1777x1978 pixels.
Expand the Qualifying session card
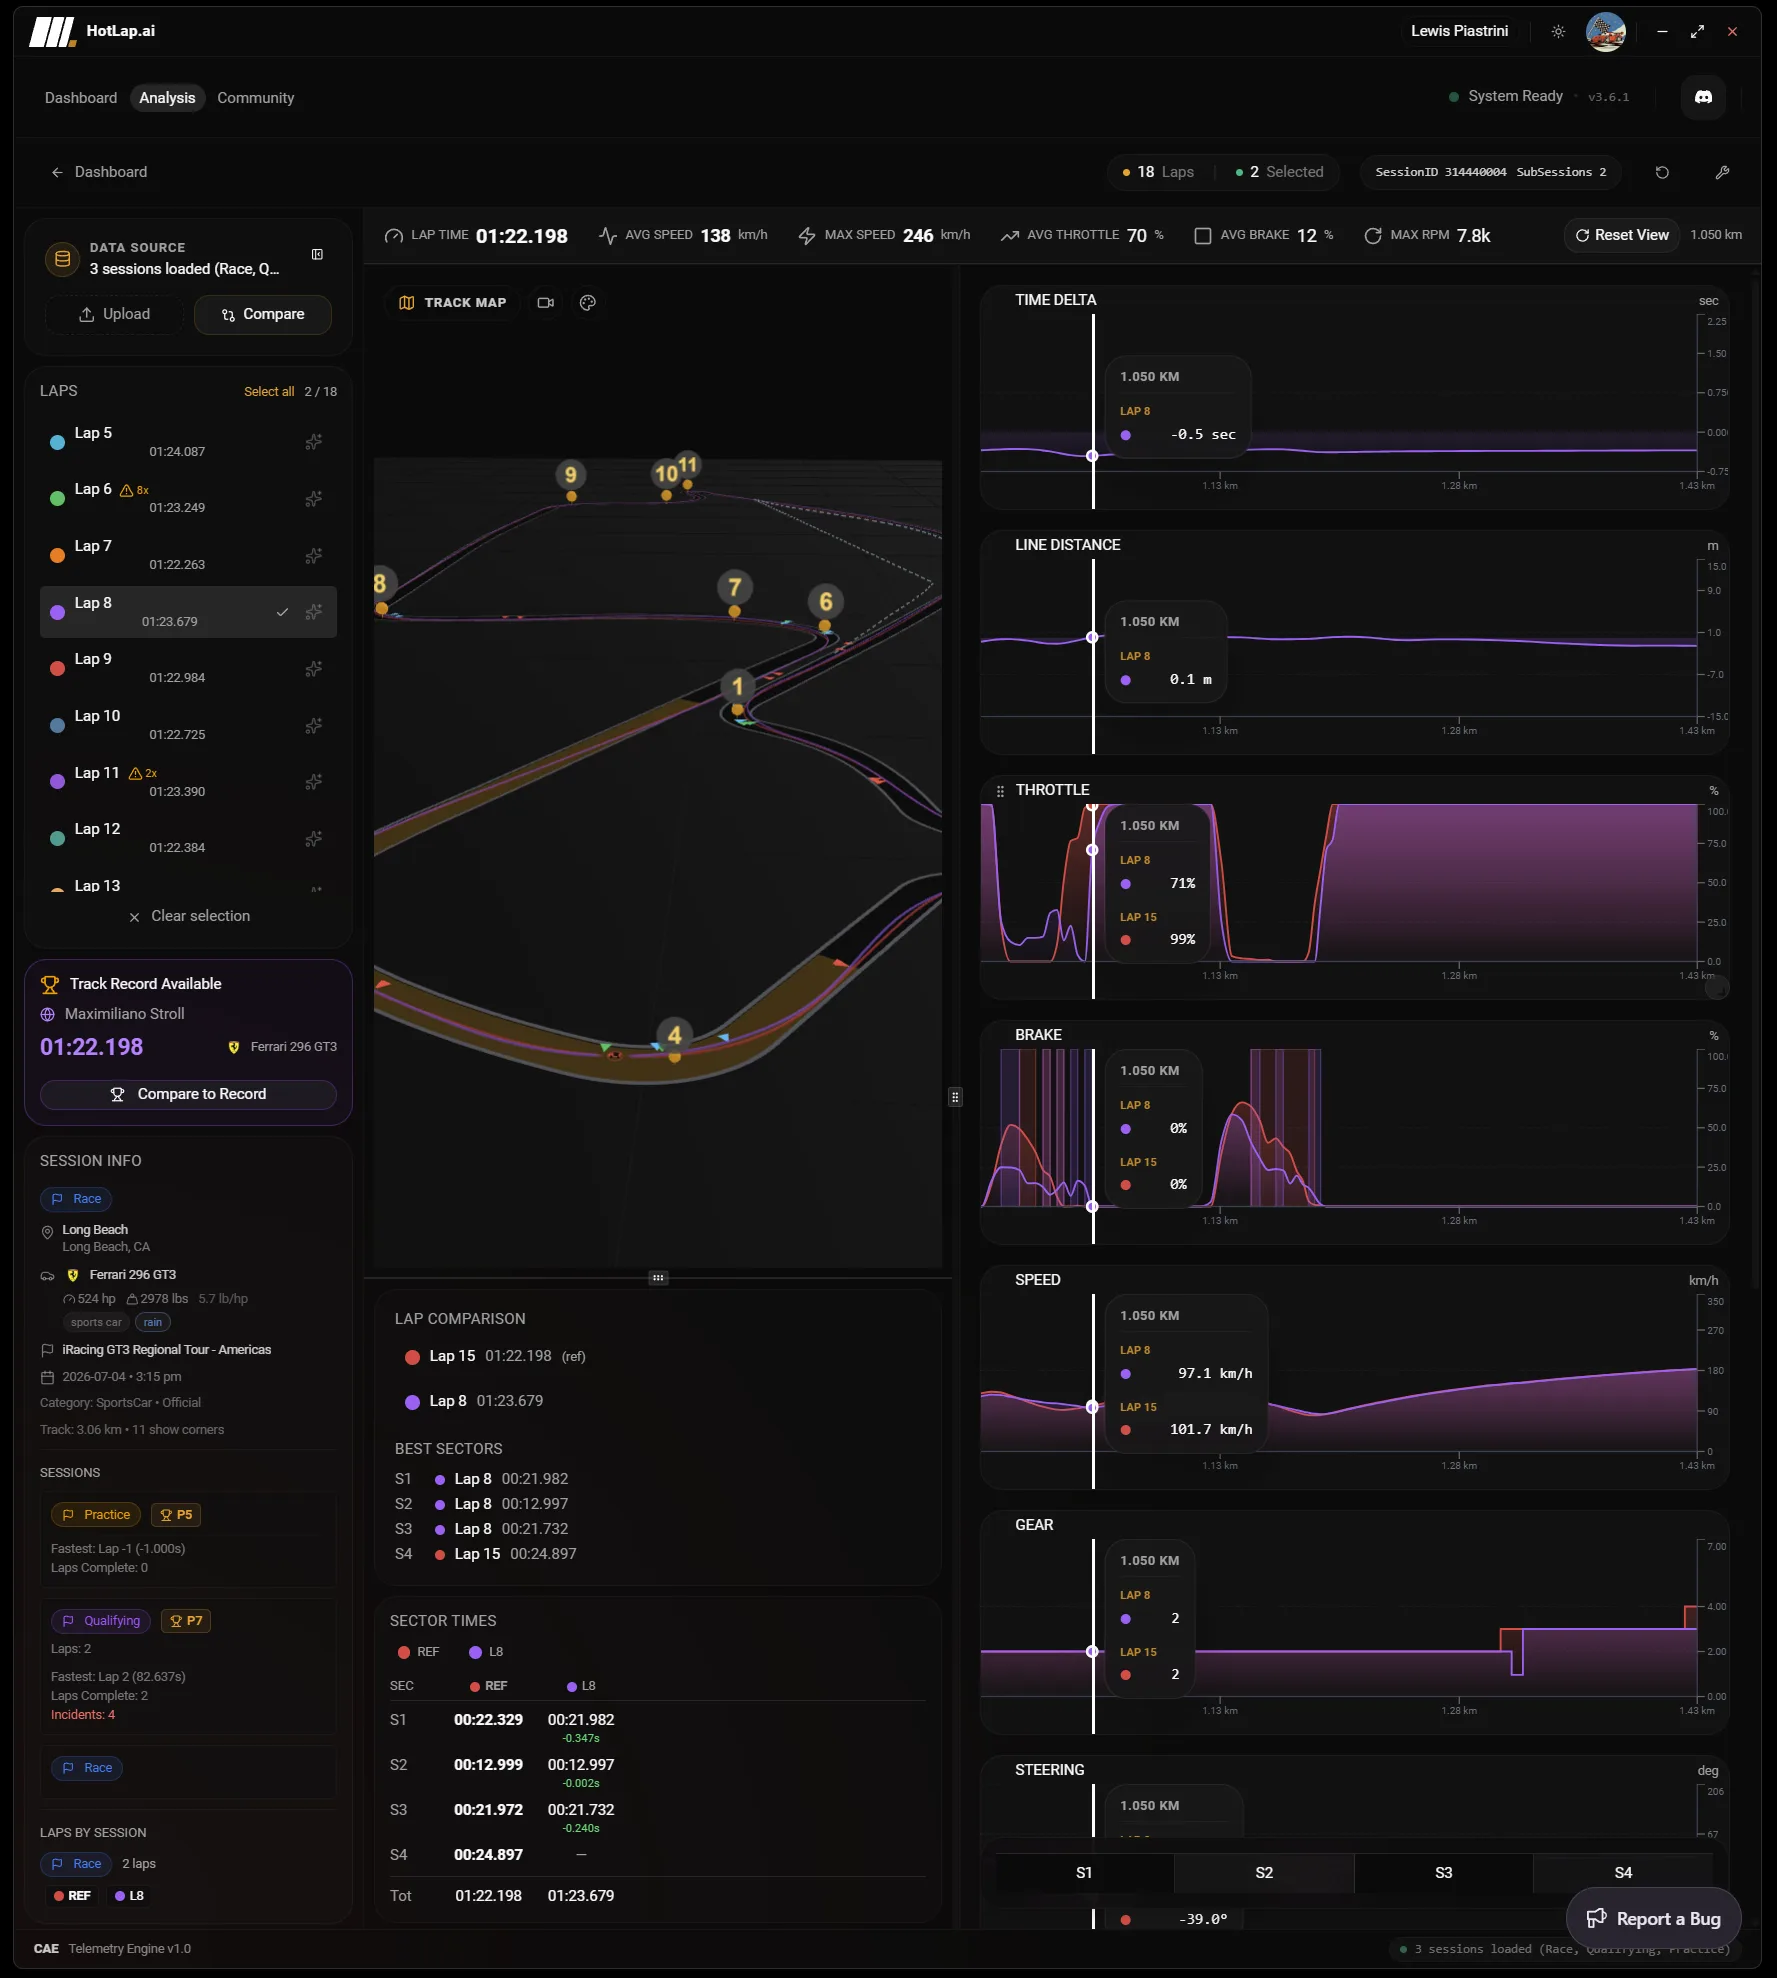coord(188,1666)
